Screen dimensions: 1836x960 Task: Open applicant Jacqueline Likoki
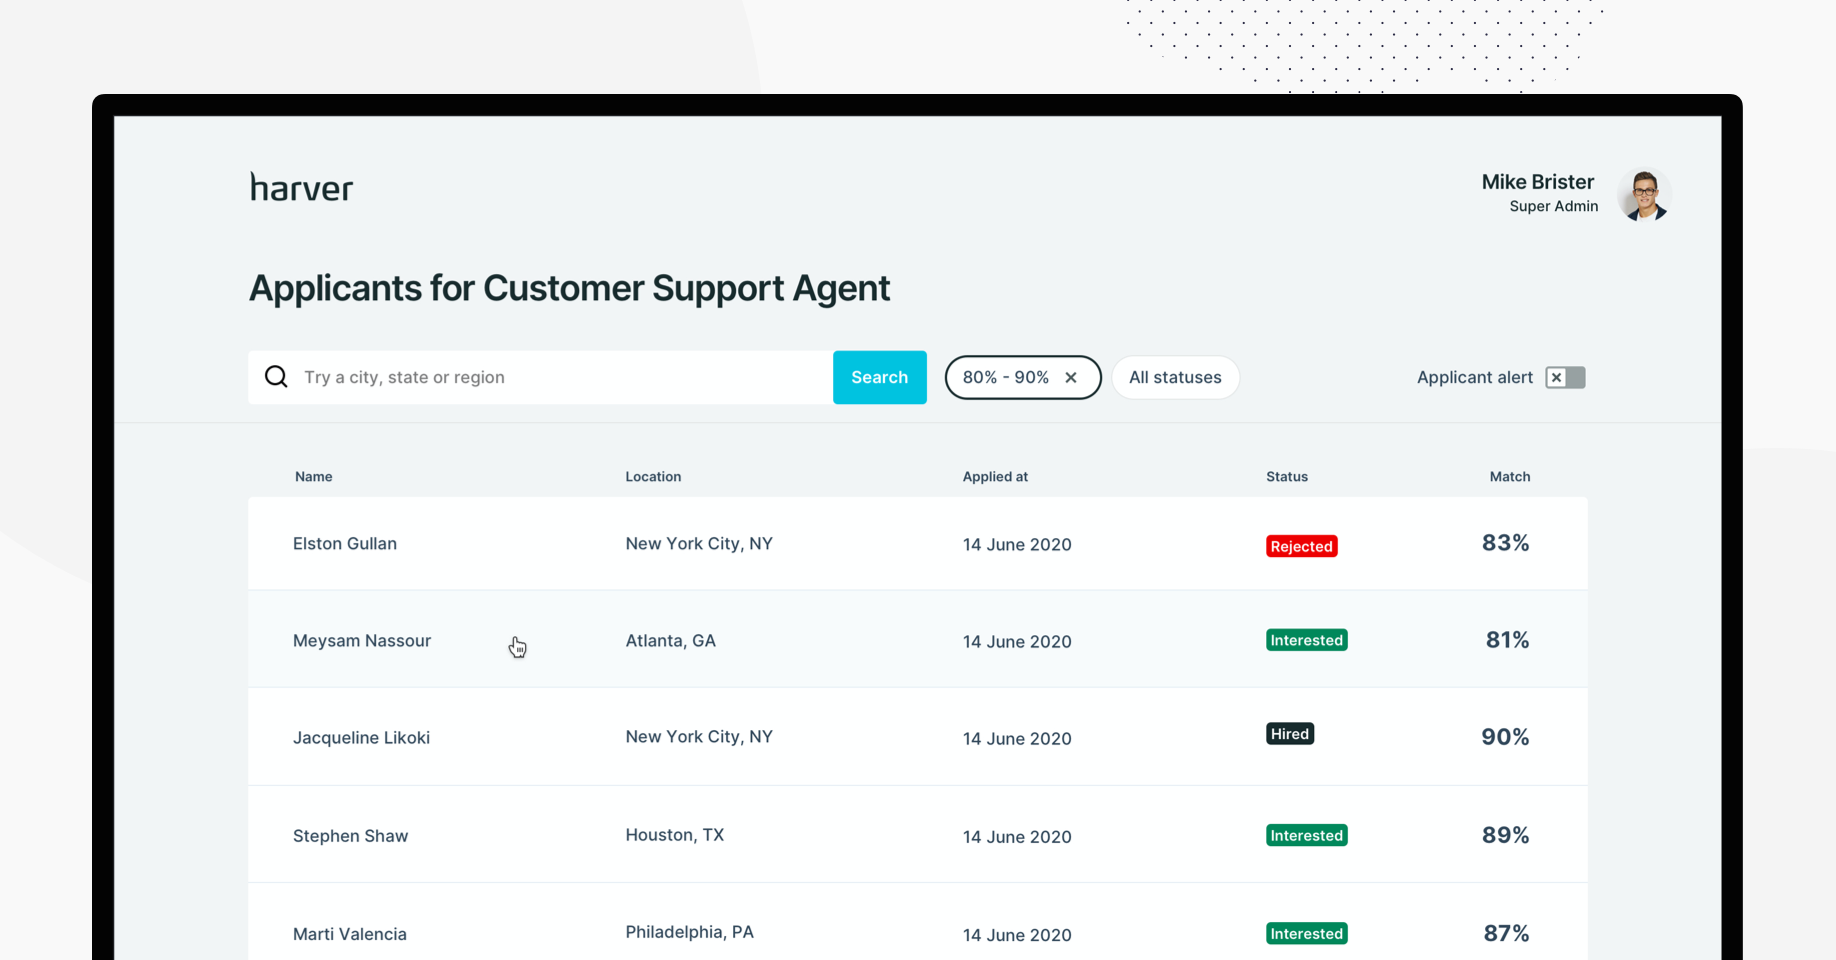click(x=361, y=738)
